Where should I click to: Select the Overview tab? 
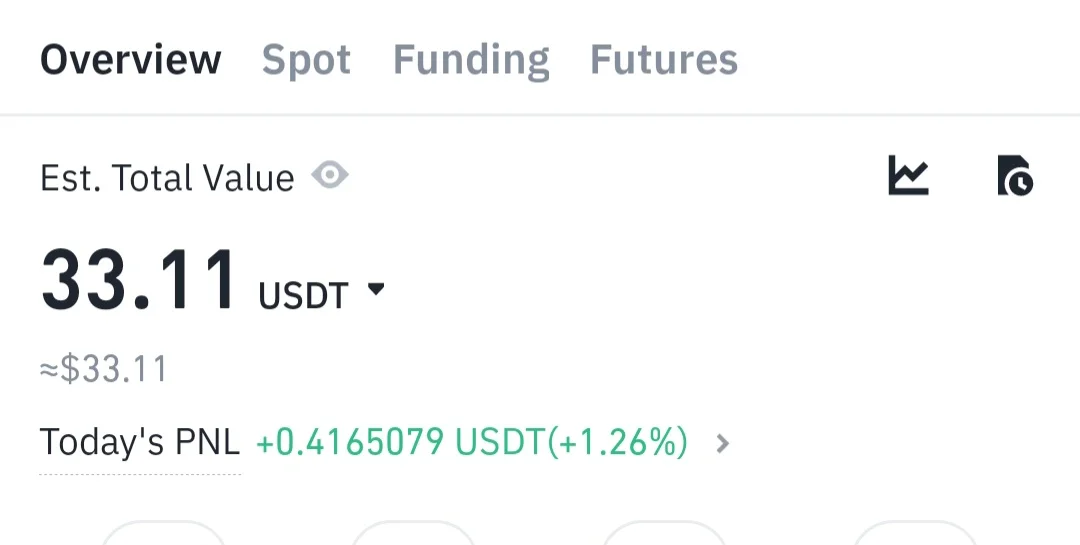tap(130, 60)
